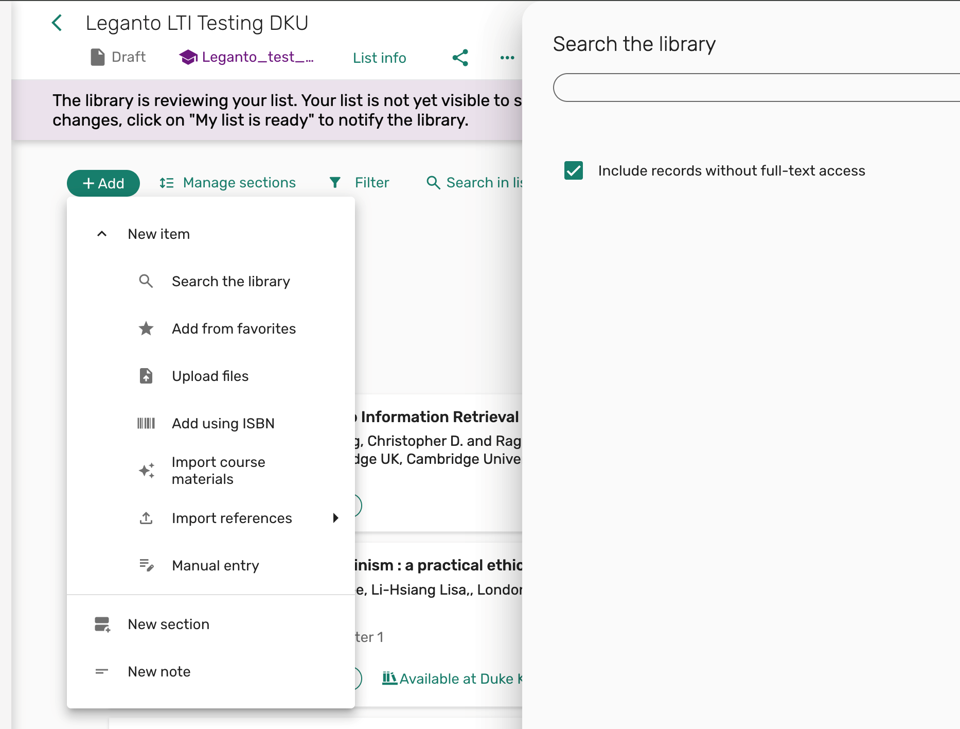Click the Information Retrieval citation title

pyautogui.click(x=438, y=417)
